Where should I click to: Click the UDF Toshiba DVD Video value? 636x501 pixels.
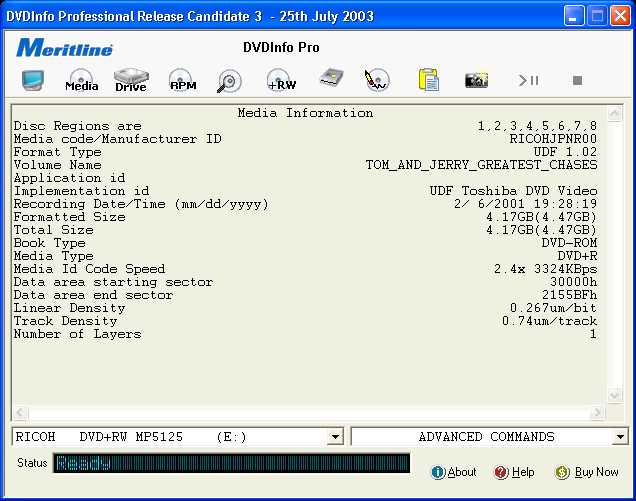click(513, 191)
